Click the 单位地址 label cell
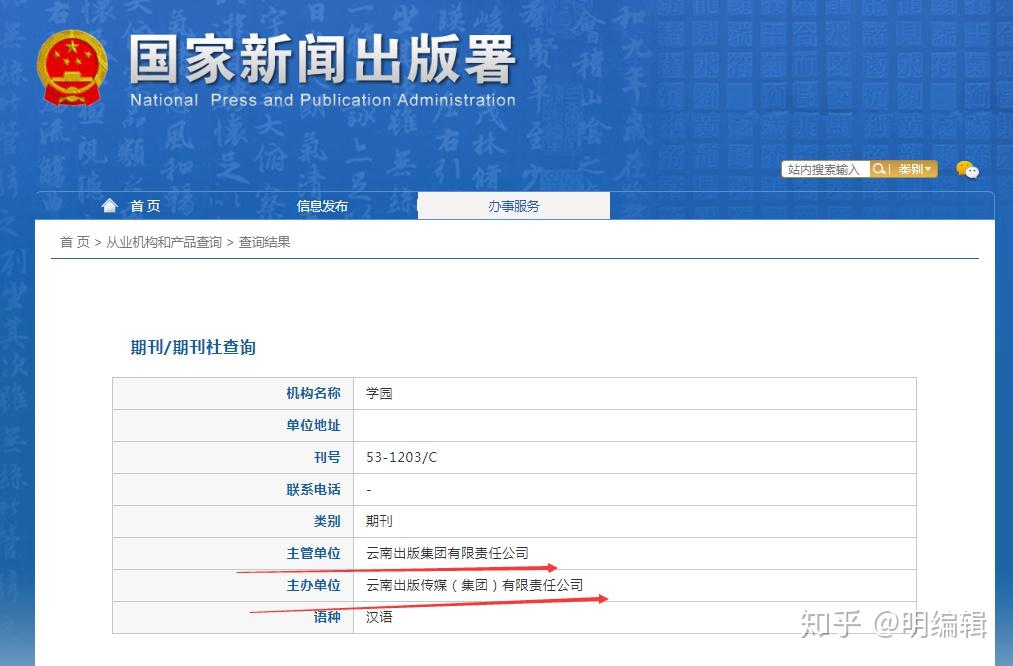 (233, 426)
